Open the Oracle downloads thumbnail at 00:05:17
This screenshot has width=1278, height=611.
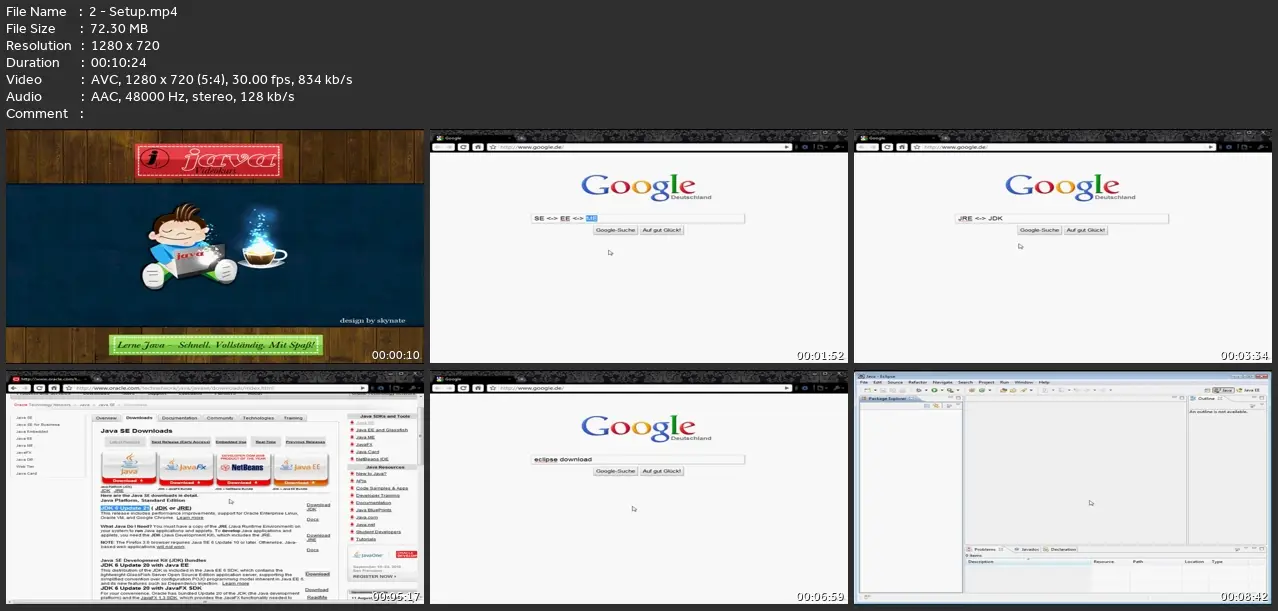[215, 487]
